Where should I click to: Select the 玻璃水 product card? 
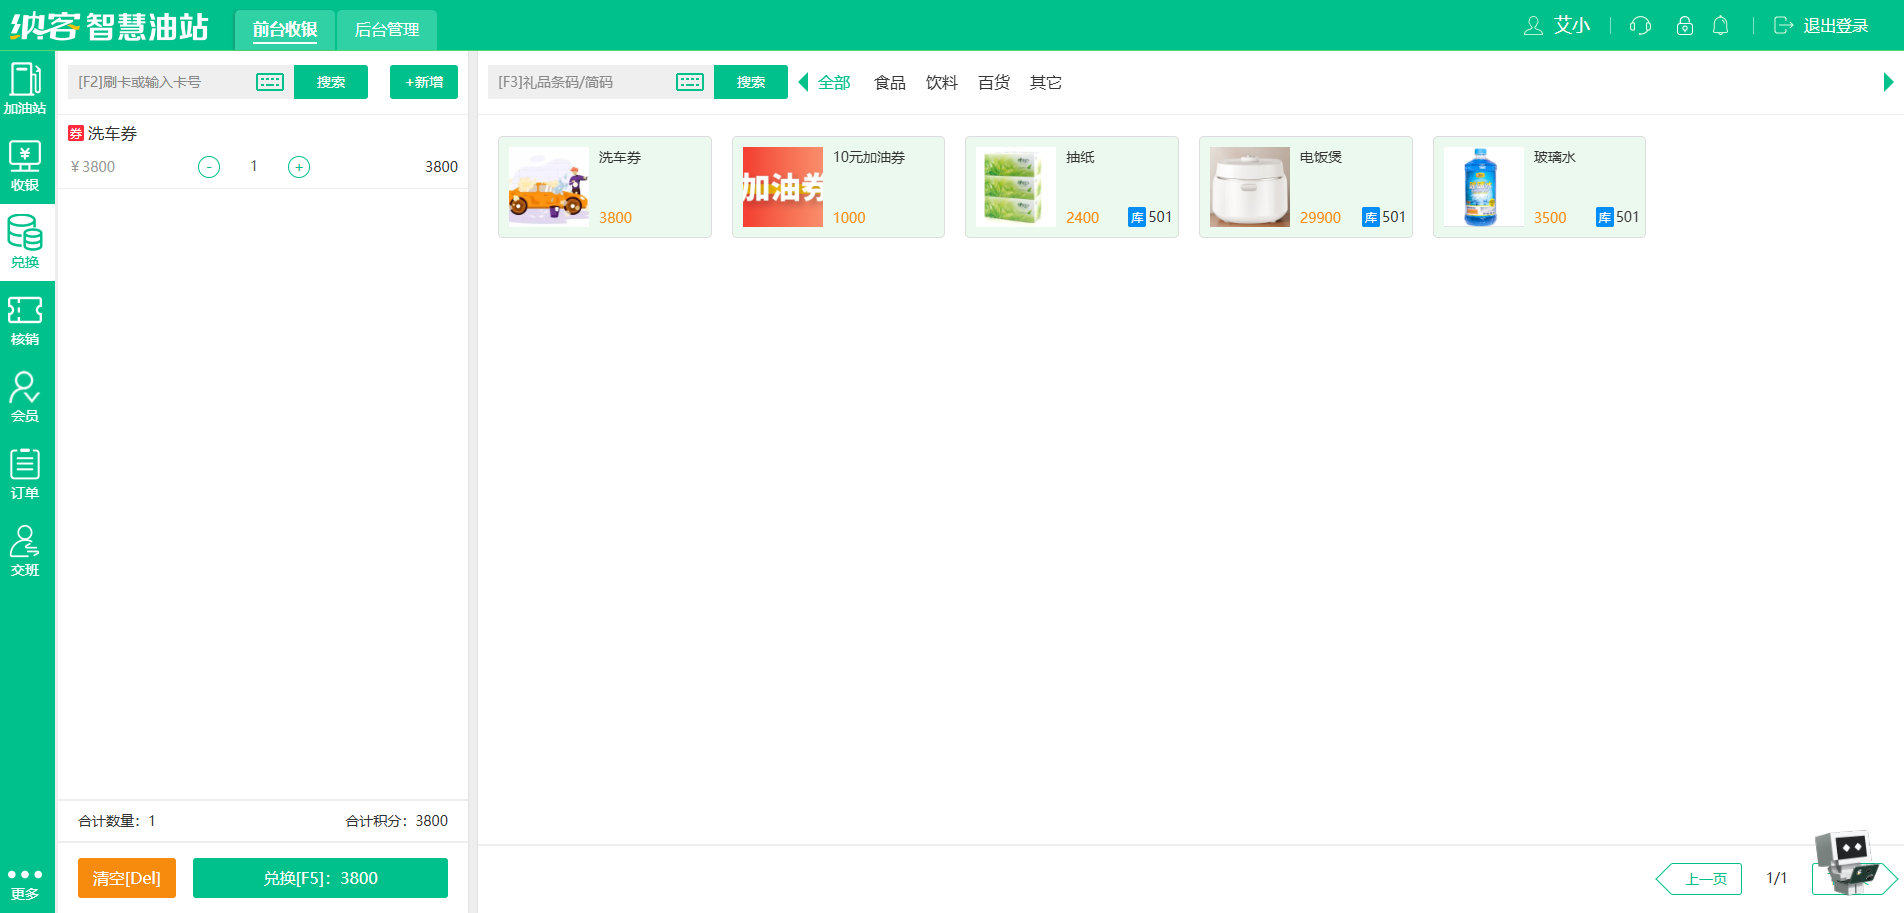pyautogui.click(x=1539, y=187)
